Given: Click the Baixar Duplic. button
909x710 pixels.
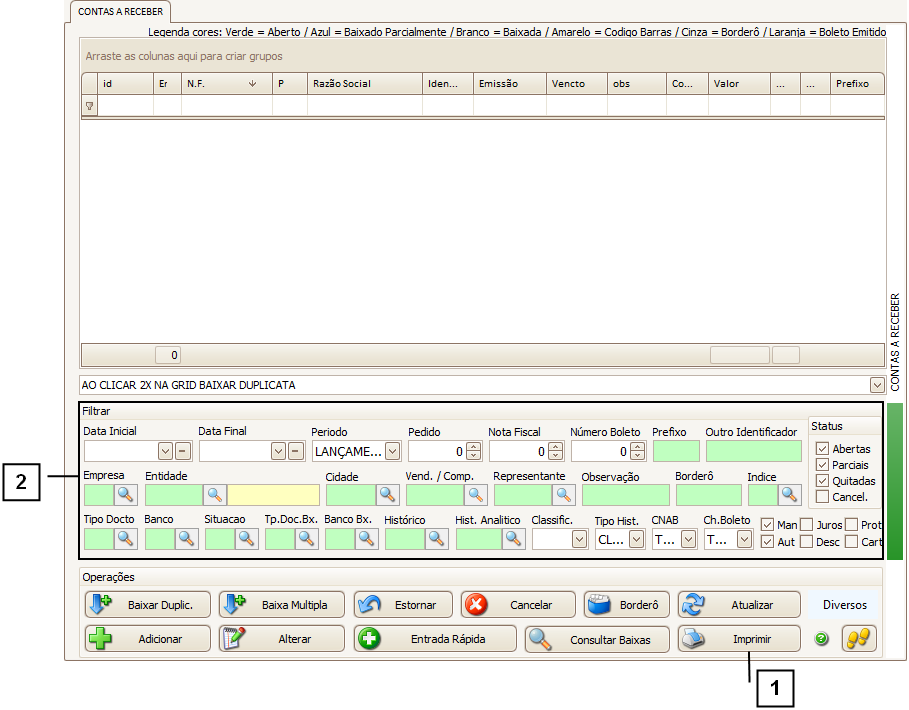Looking at the screenshot, I should pyautogui.click(x=147, y=605).
